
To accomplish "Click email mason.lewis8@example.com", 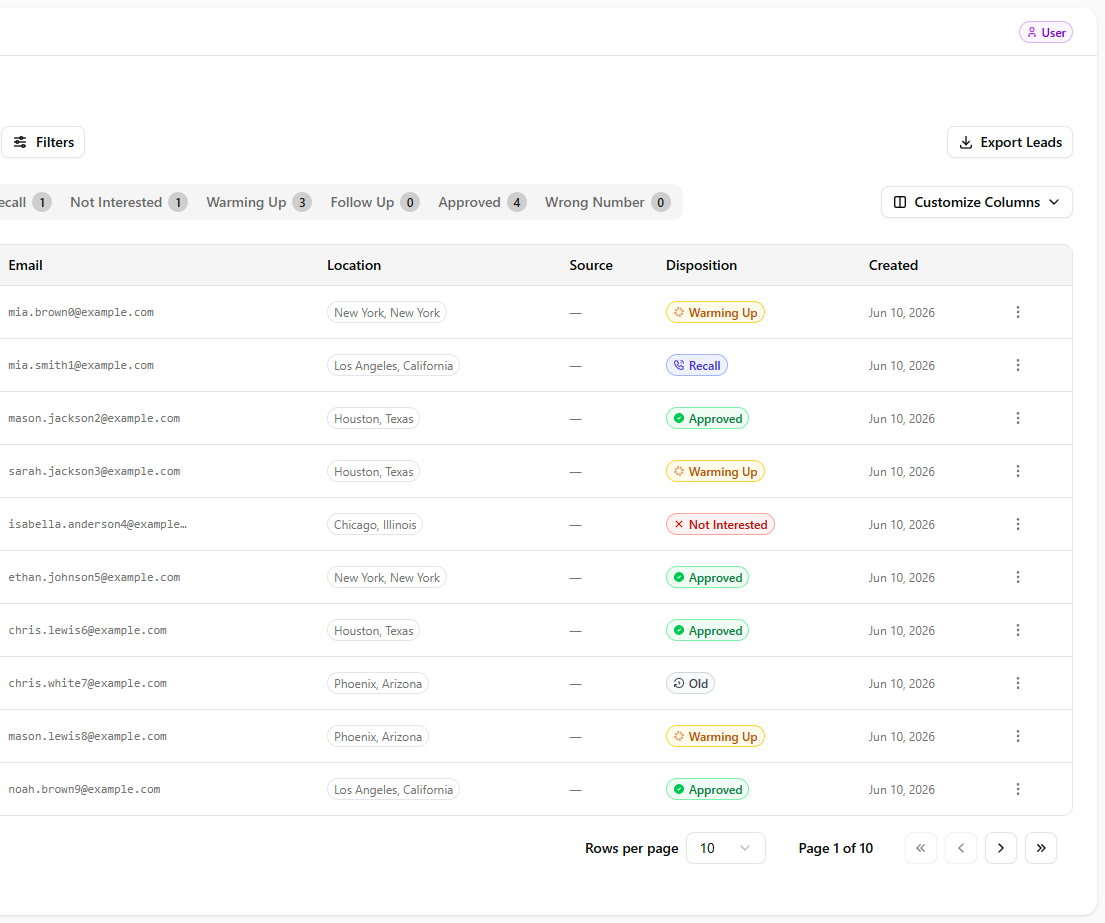I will [87, 736].
